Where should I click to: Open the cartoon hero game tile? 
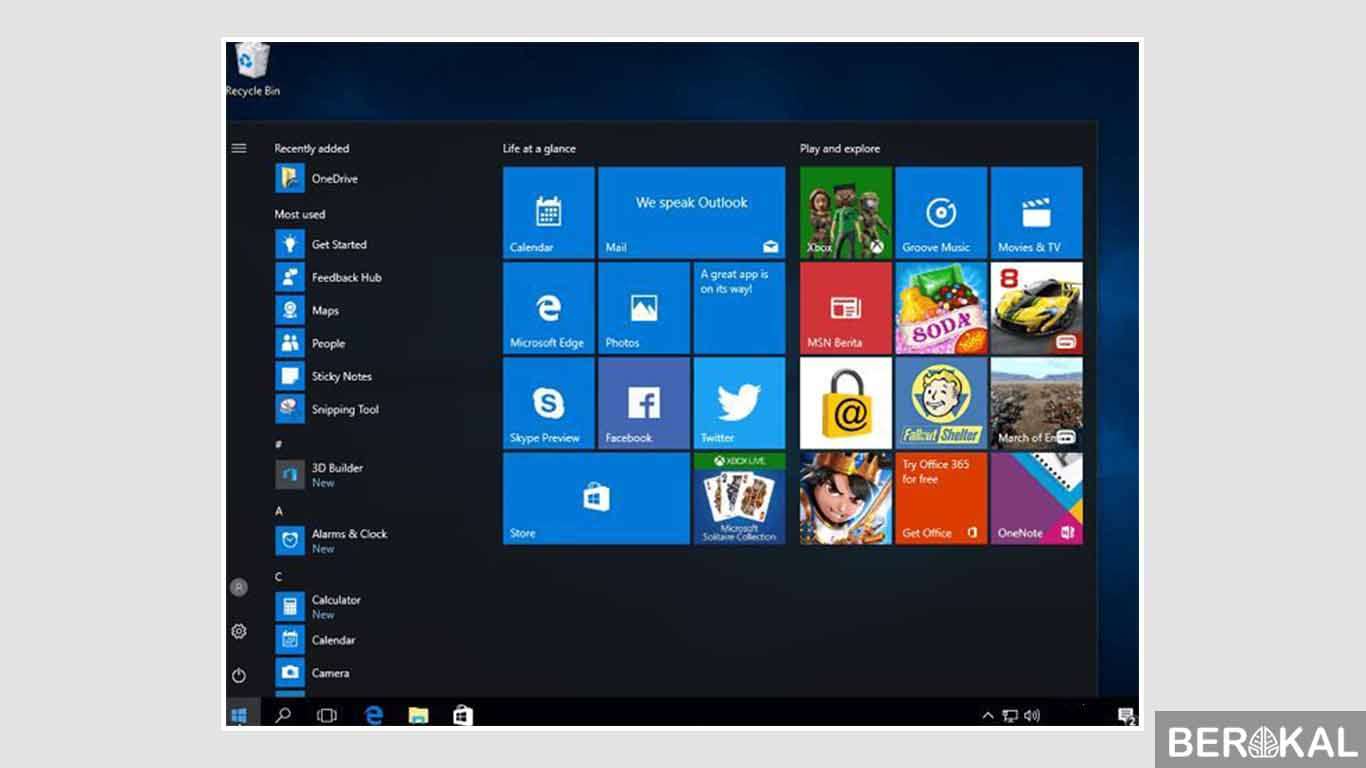pyautogui.click(x=845, y=498)
